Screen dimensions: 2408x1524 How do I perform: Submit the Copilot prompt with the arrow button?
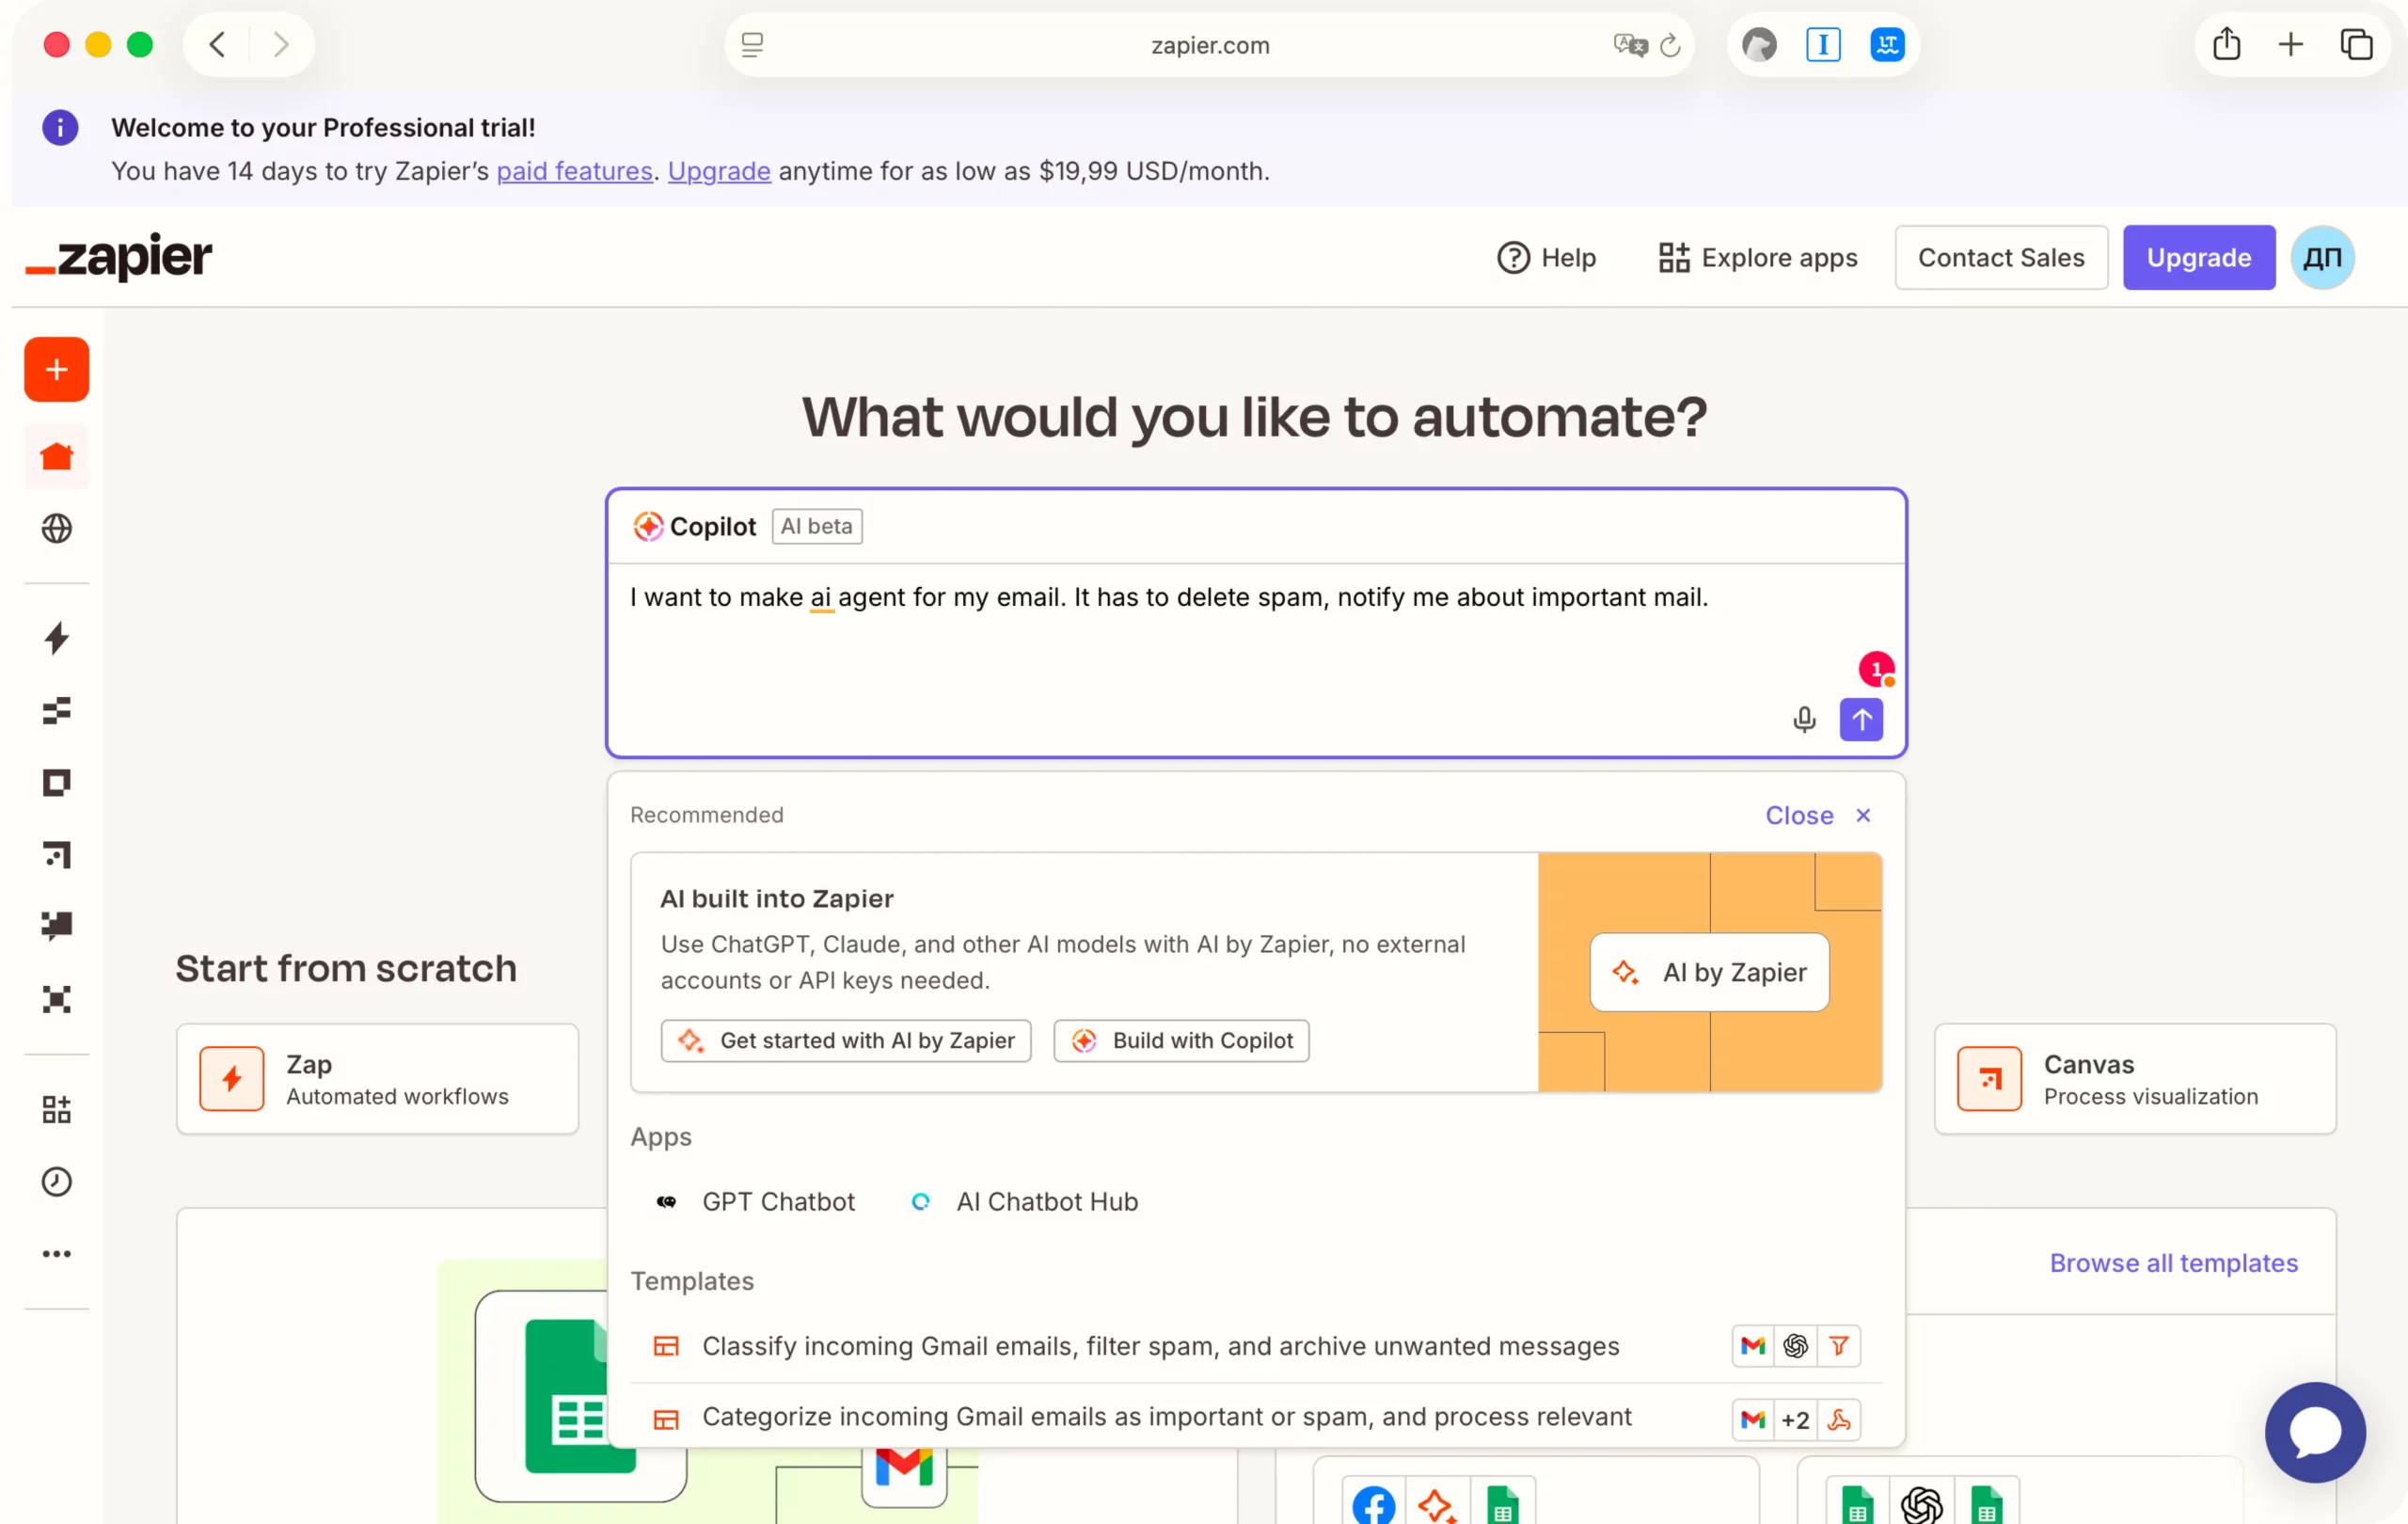pos(1861,719)
